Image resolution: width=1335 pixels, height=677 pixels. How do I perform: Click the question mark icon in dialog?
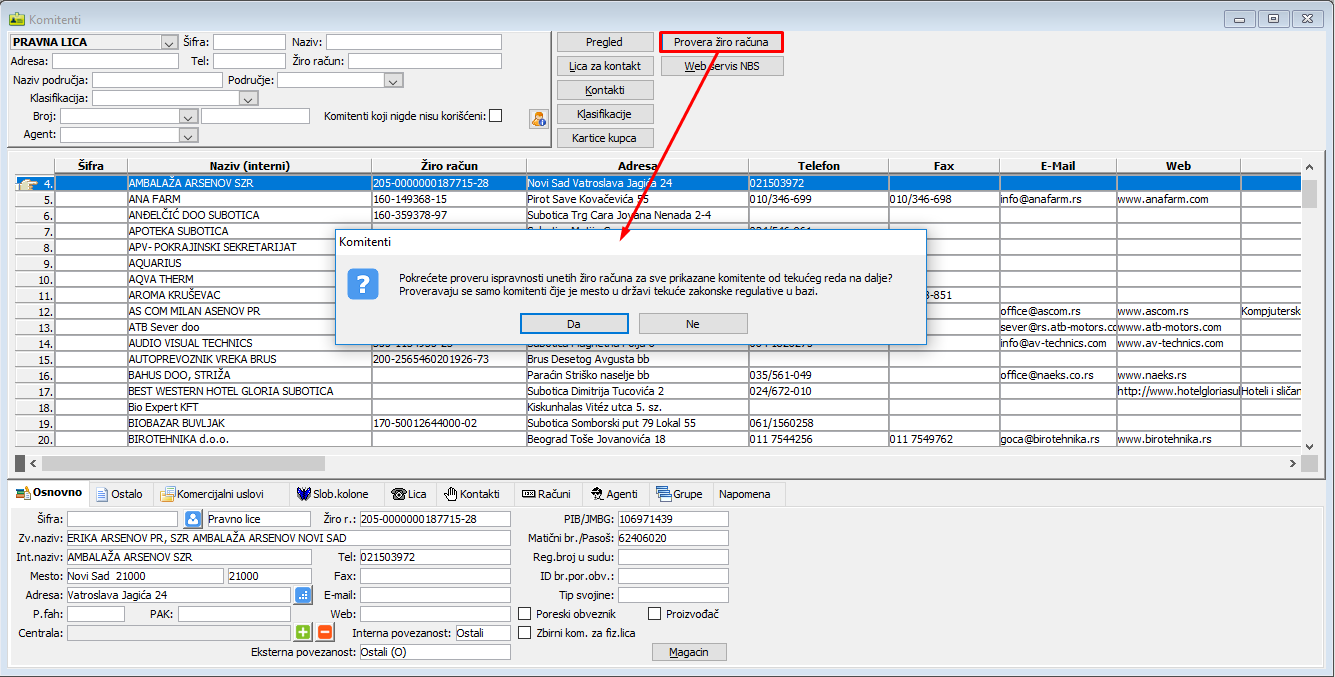(x=363, y=284)
